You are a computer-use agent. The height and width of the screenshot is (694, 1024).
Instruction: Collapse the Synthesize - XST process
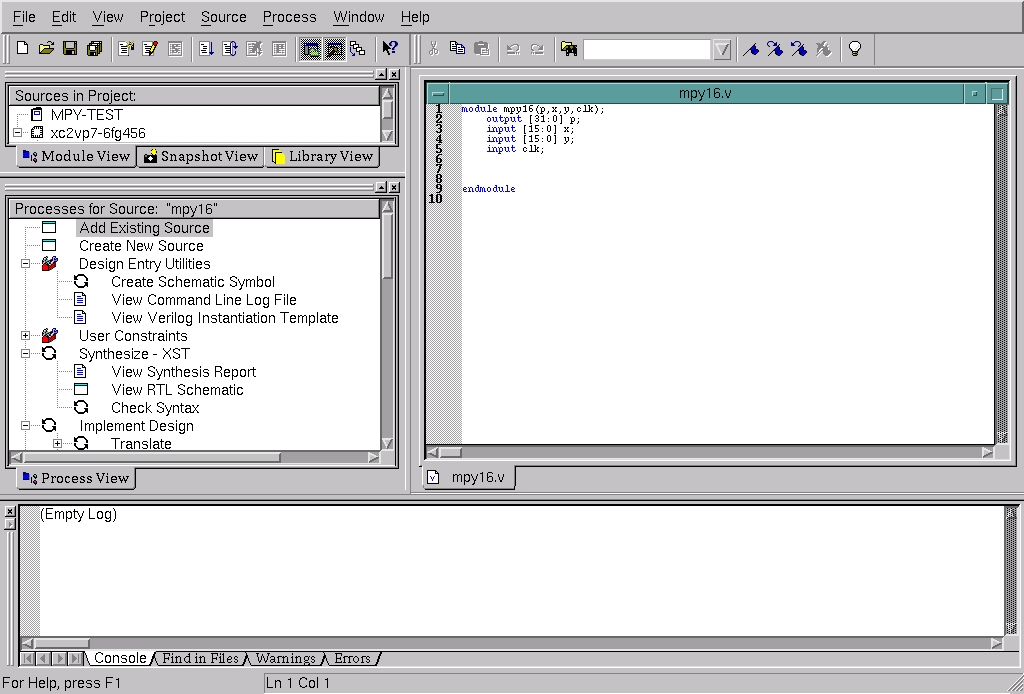click(x=28, y=353)
